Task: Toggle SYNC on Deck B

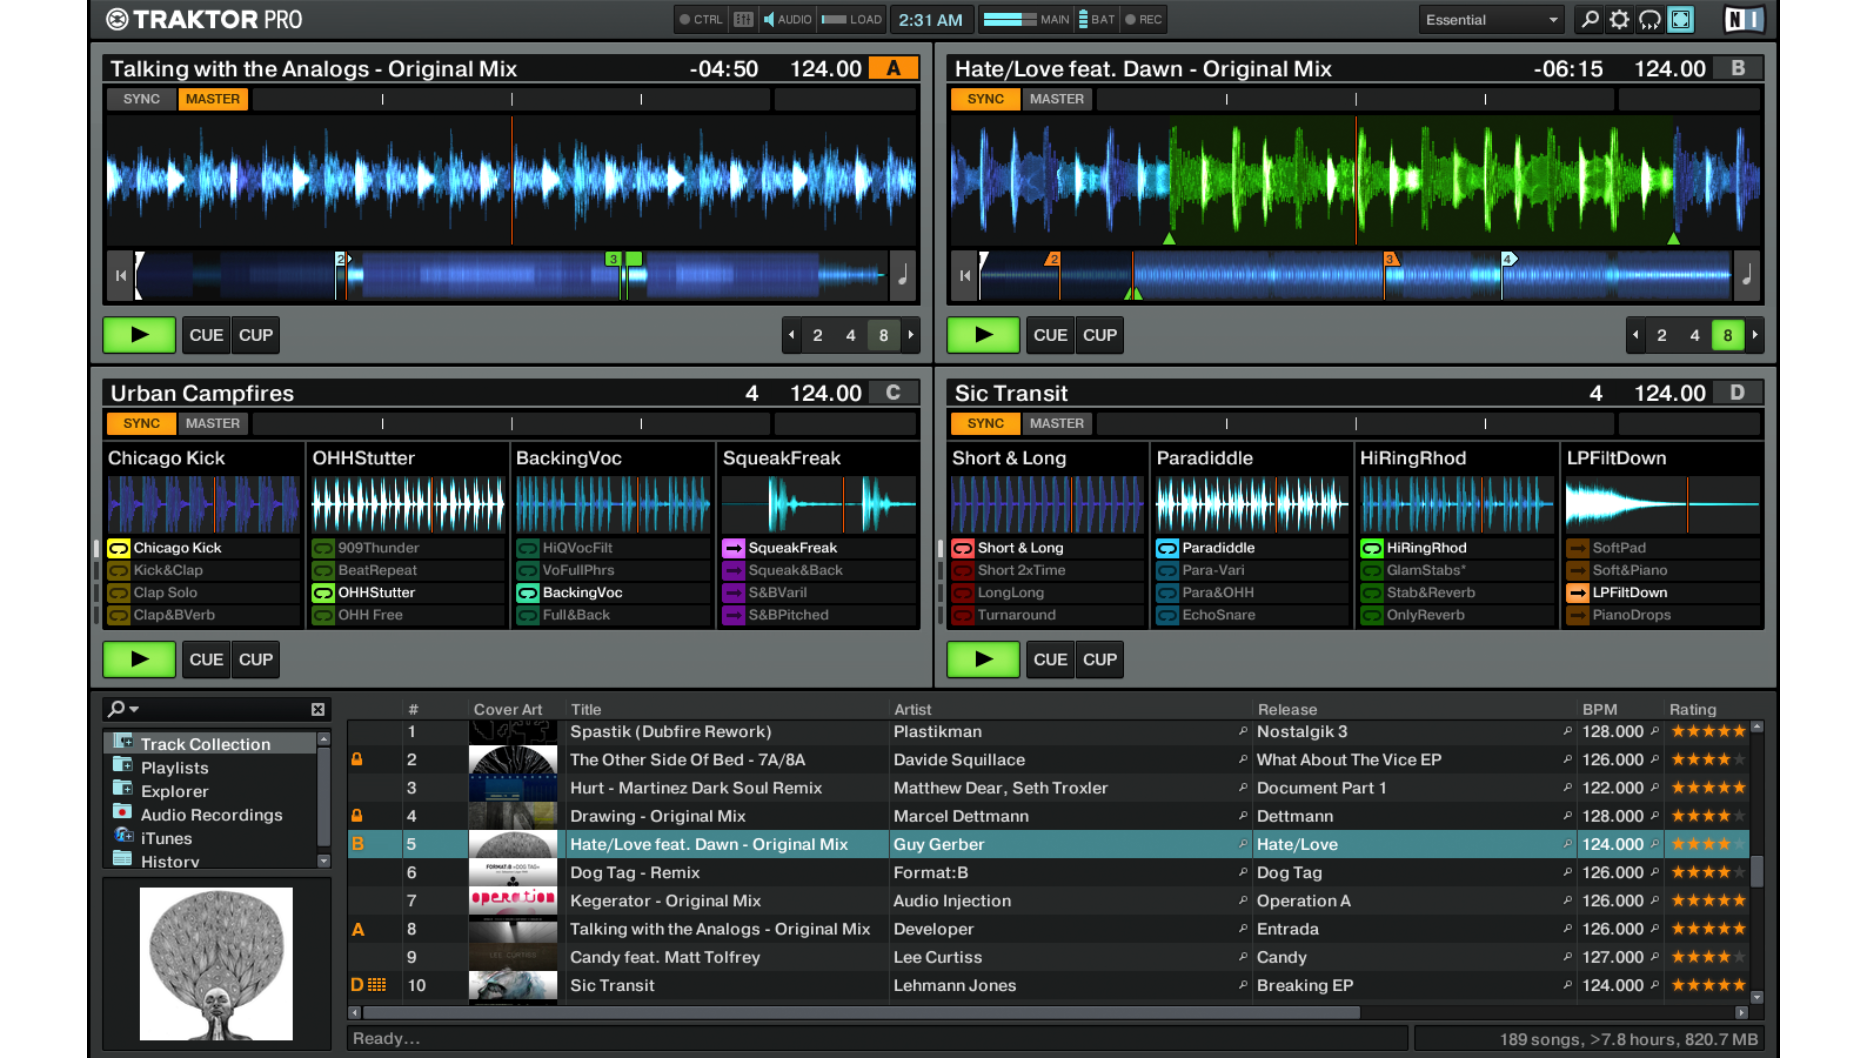Action: point(985,99)
